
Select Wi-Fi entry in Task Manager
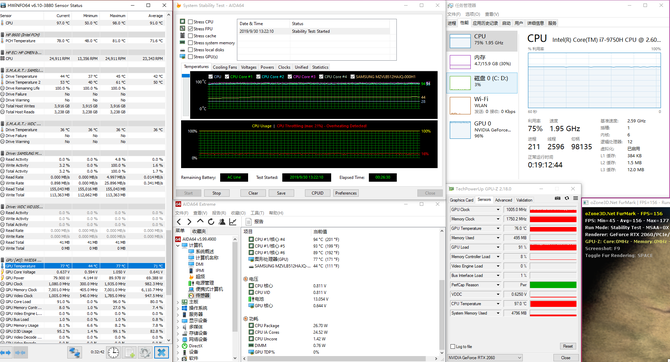482,105
